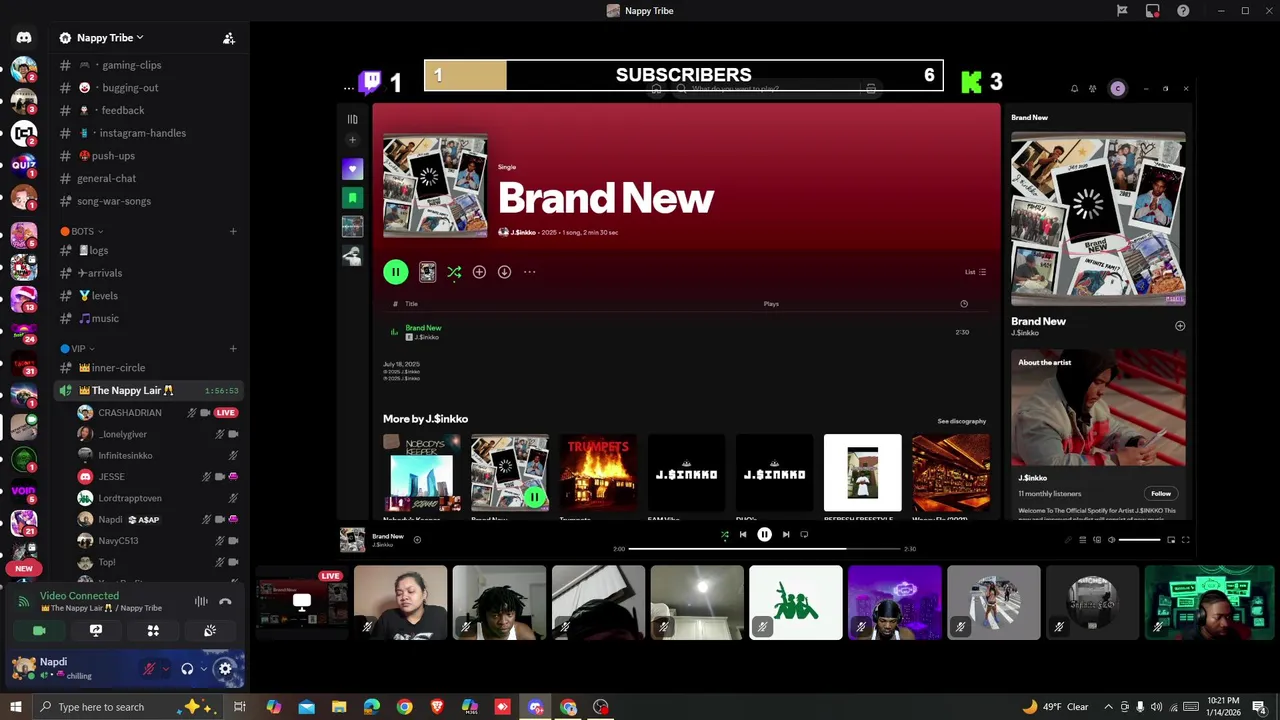
Task: Open Discord user settings gear
Action: pyautogui.click(x=225, y=669)
